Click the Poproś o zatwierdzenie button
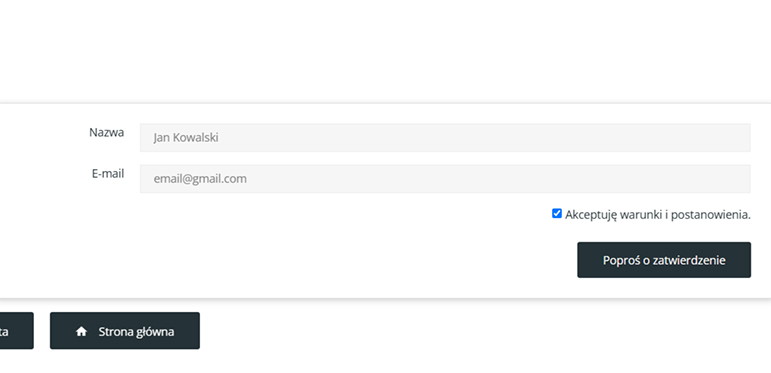Viewport: 771px width, 373px height. [x=664, y=260]
